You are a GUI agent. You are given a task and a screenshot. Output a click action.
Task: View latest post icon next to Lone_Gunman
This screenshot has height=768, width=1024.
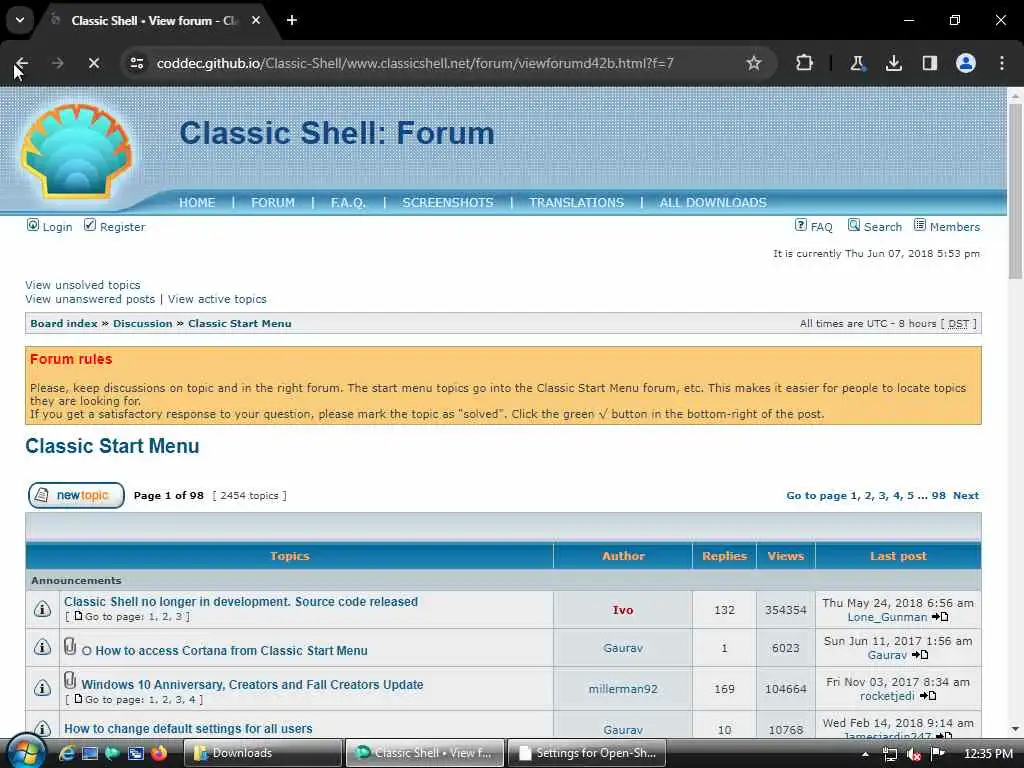tap(940, 616)
